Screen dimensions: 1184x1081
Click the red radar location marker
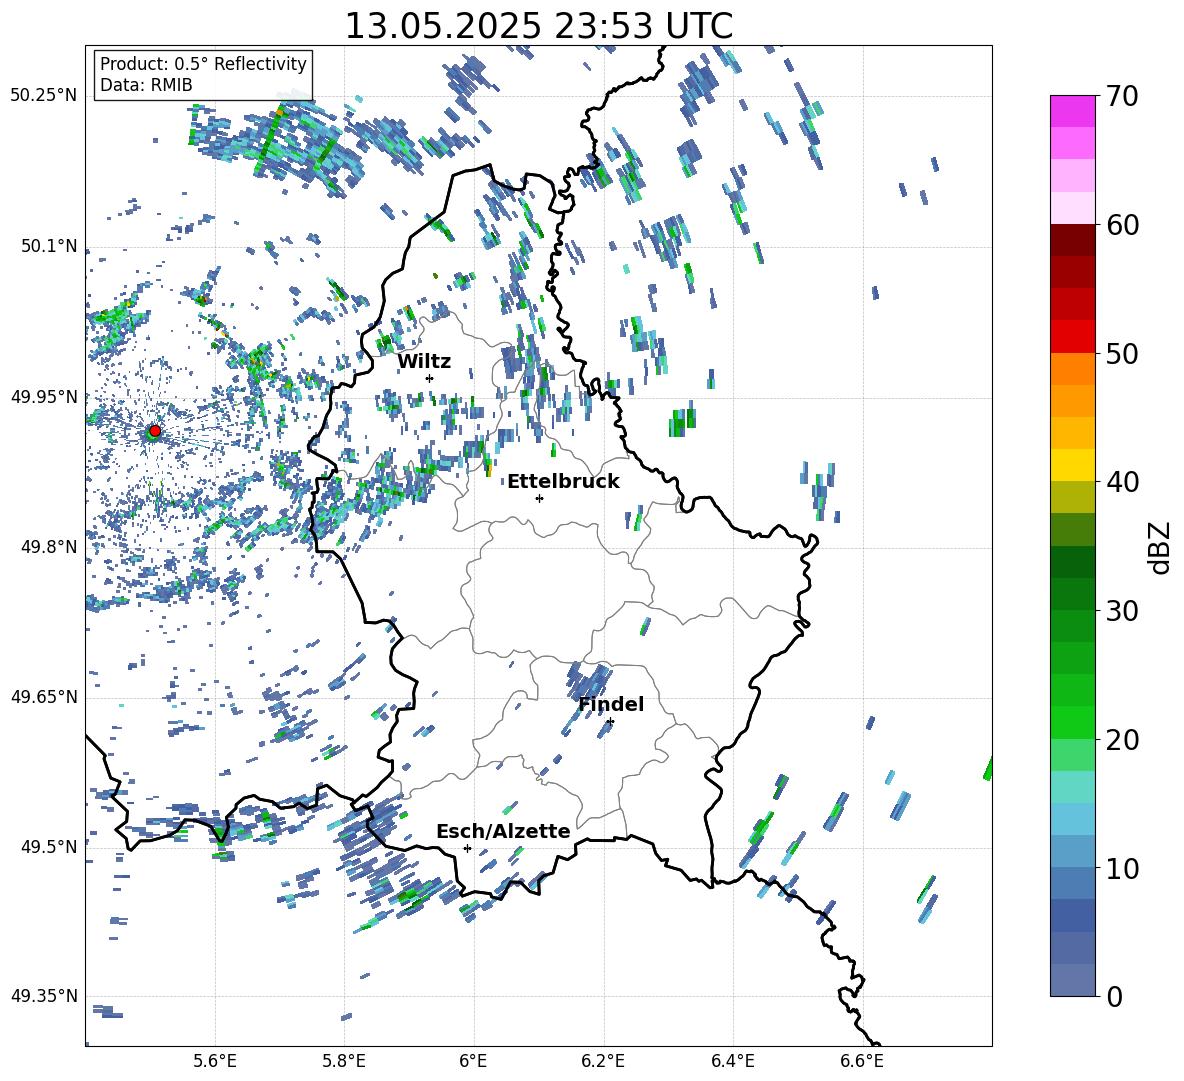[155, 431]
